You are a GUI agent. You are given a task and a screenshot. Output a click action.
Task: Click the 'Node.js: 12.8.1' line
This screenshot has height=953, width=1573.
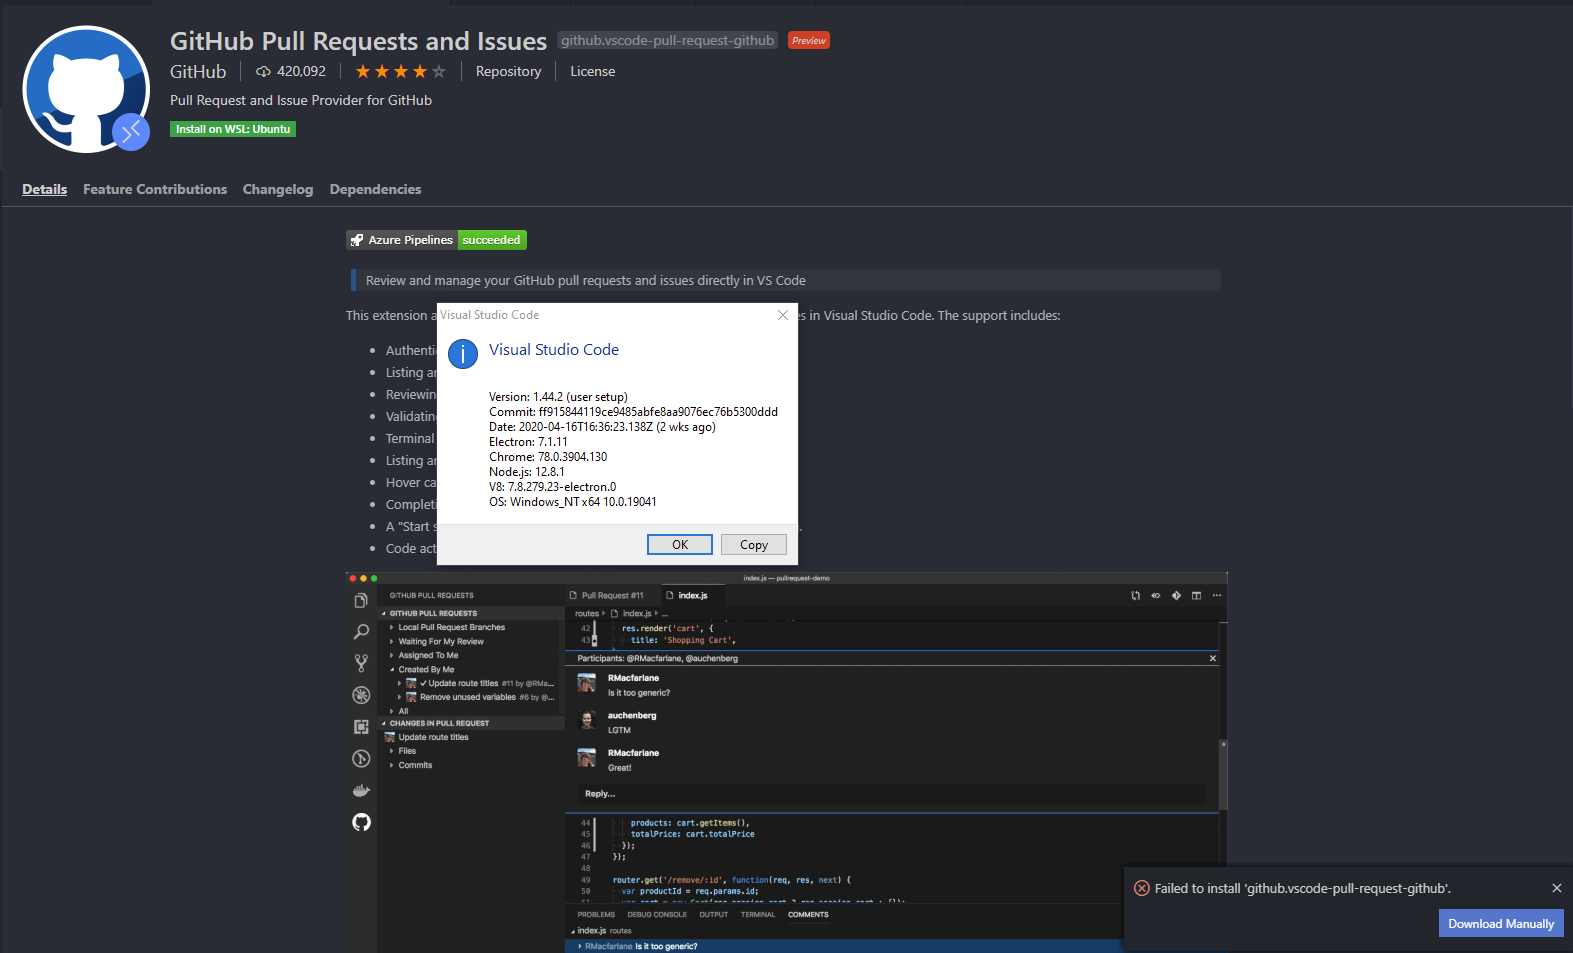[527, 472]
